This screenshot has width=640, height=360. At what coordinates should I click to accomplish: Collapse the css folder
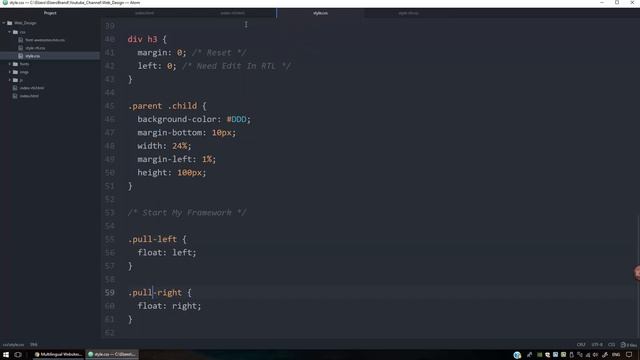coord(10,32)
